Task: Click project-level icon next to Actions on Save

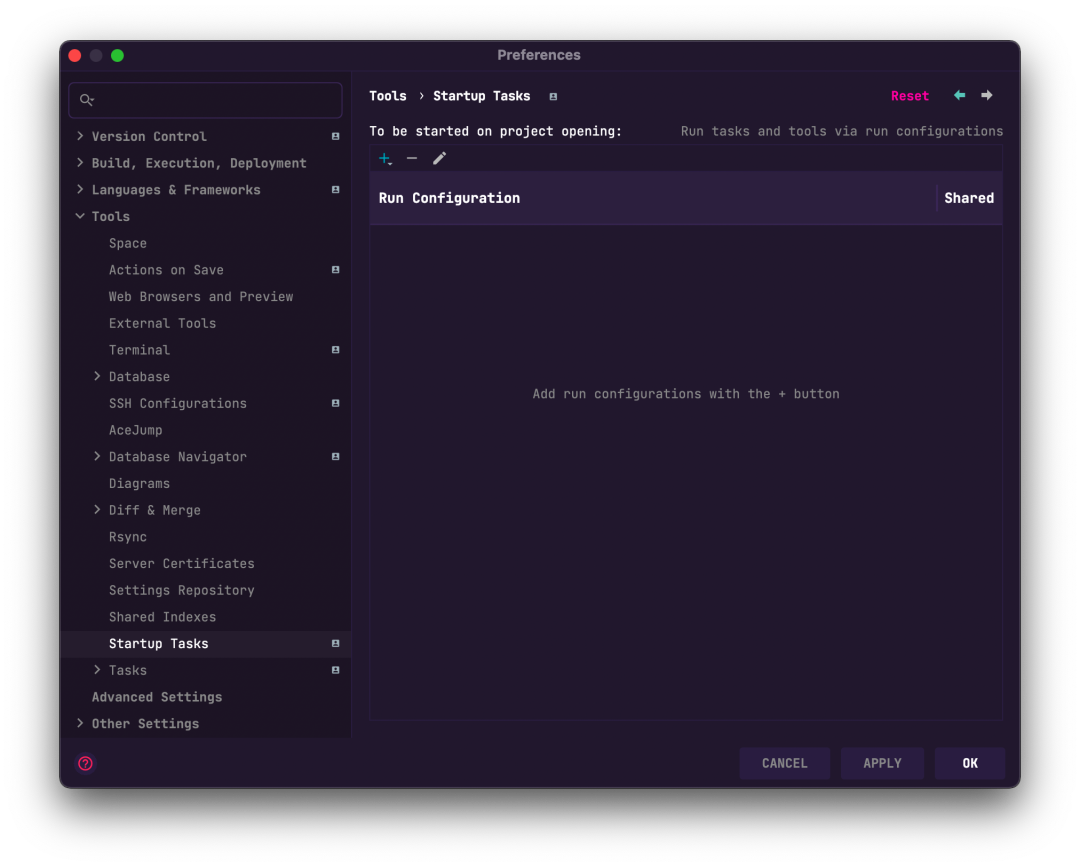Action: coord(335,270)
